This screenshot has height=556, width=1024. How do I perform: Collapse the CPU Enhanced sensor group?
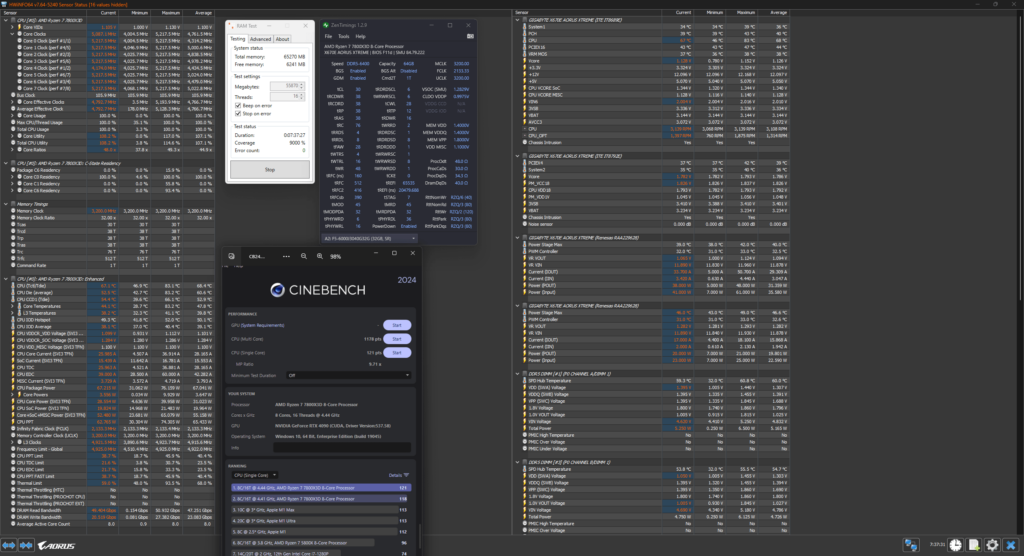coord(6,279)
